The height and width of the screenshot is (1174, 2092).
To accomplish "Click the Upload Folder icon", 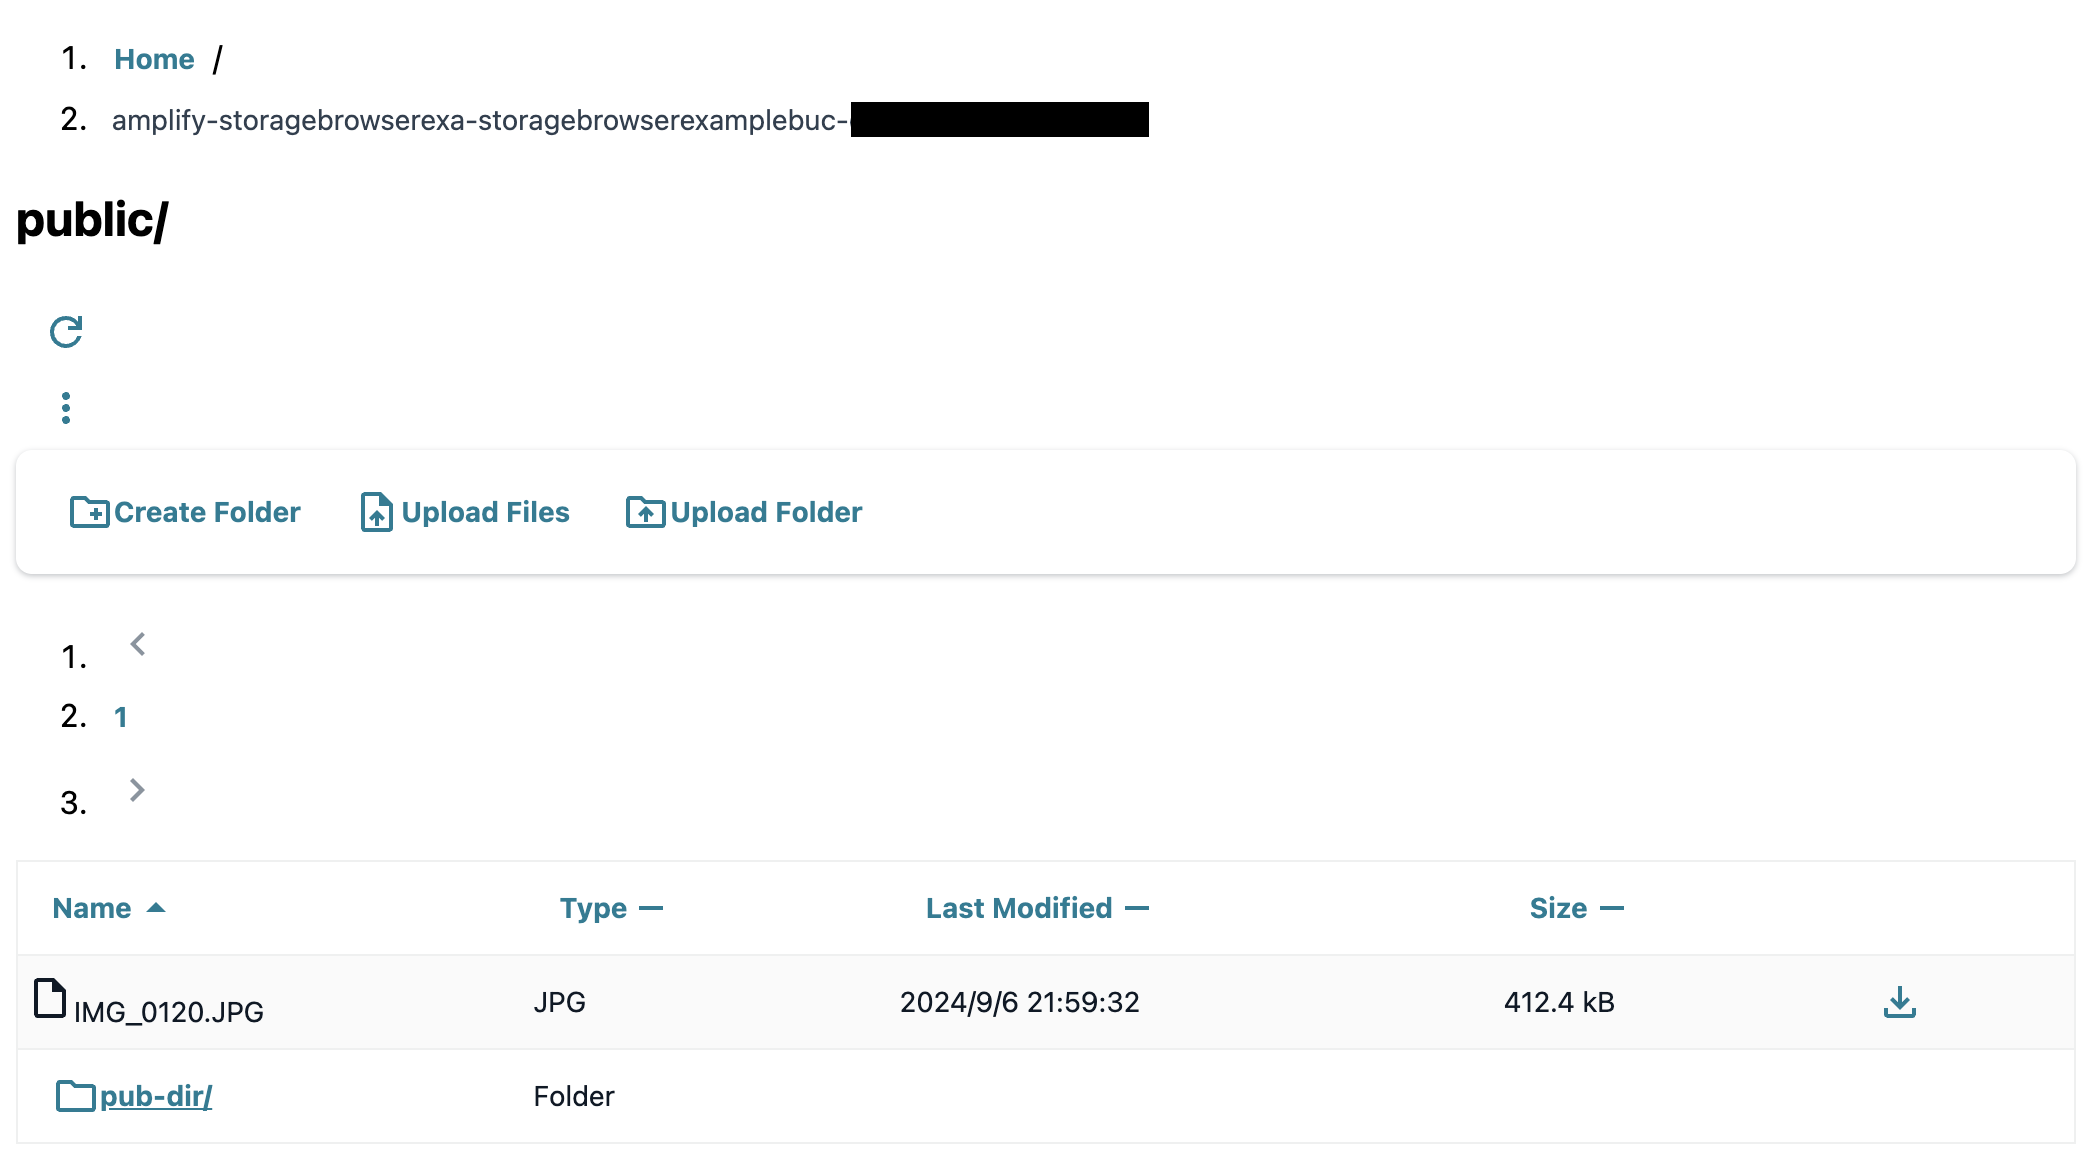I will click(x=645, y=512).
